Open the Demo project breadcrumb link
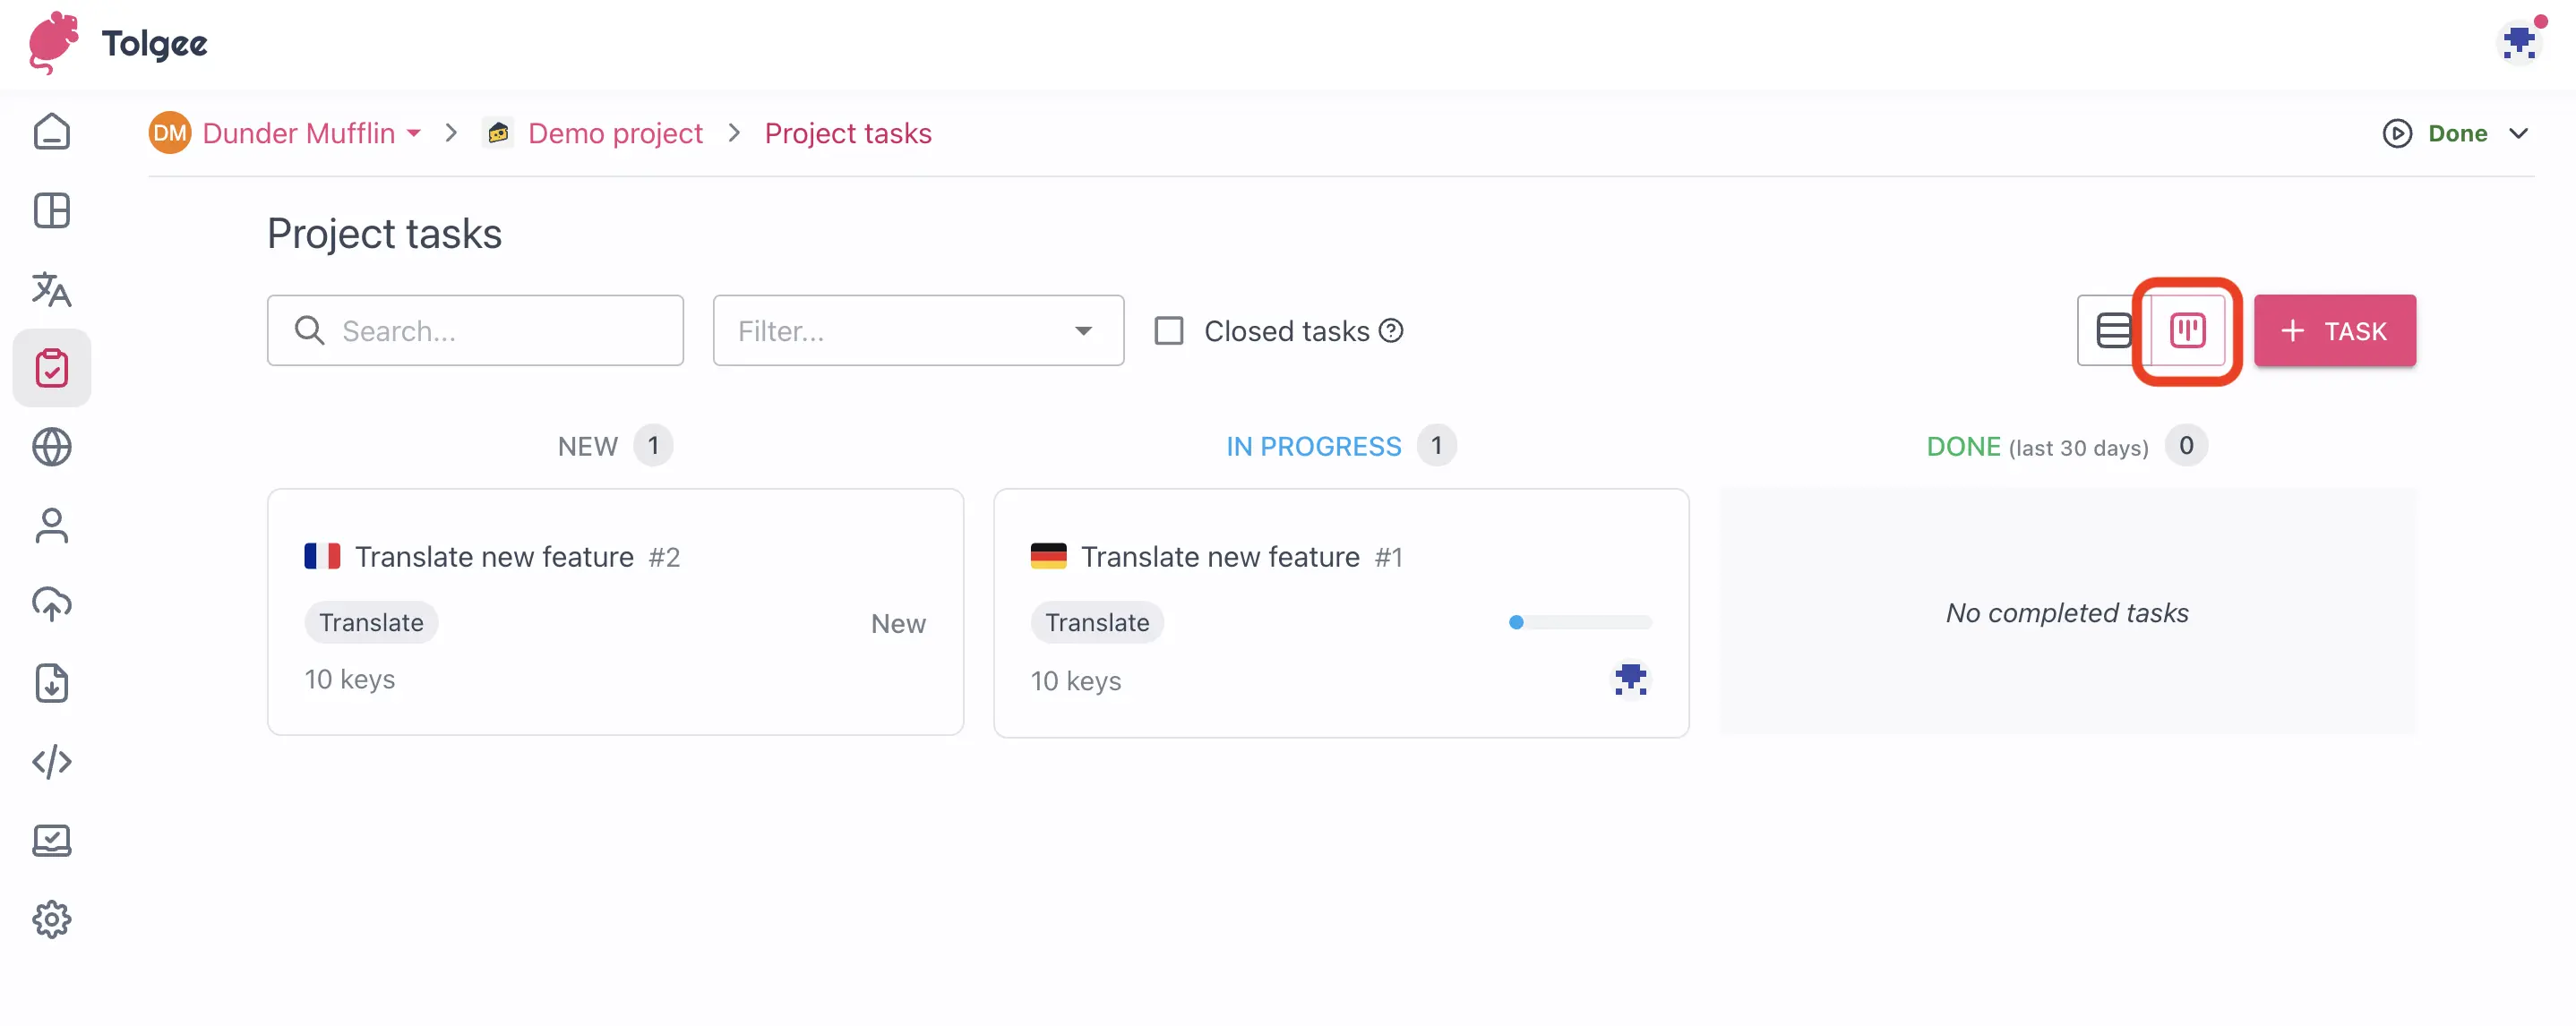The width and height of the screenshot is (2576, 1026). 614,133
